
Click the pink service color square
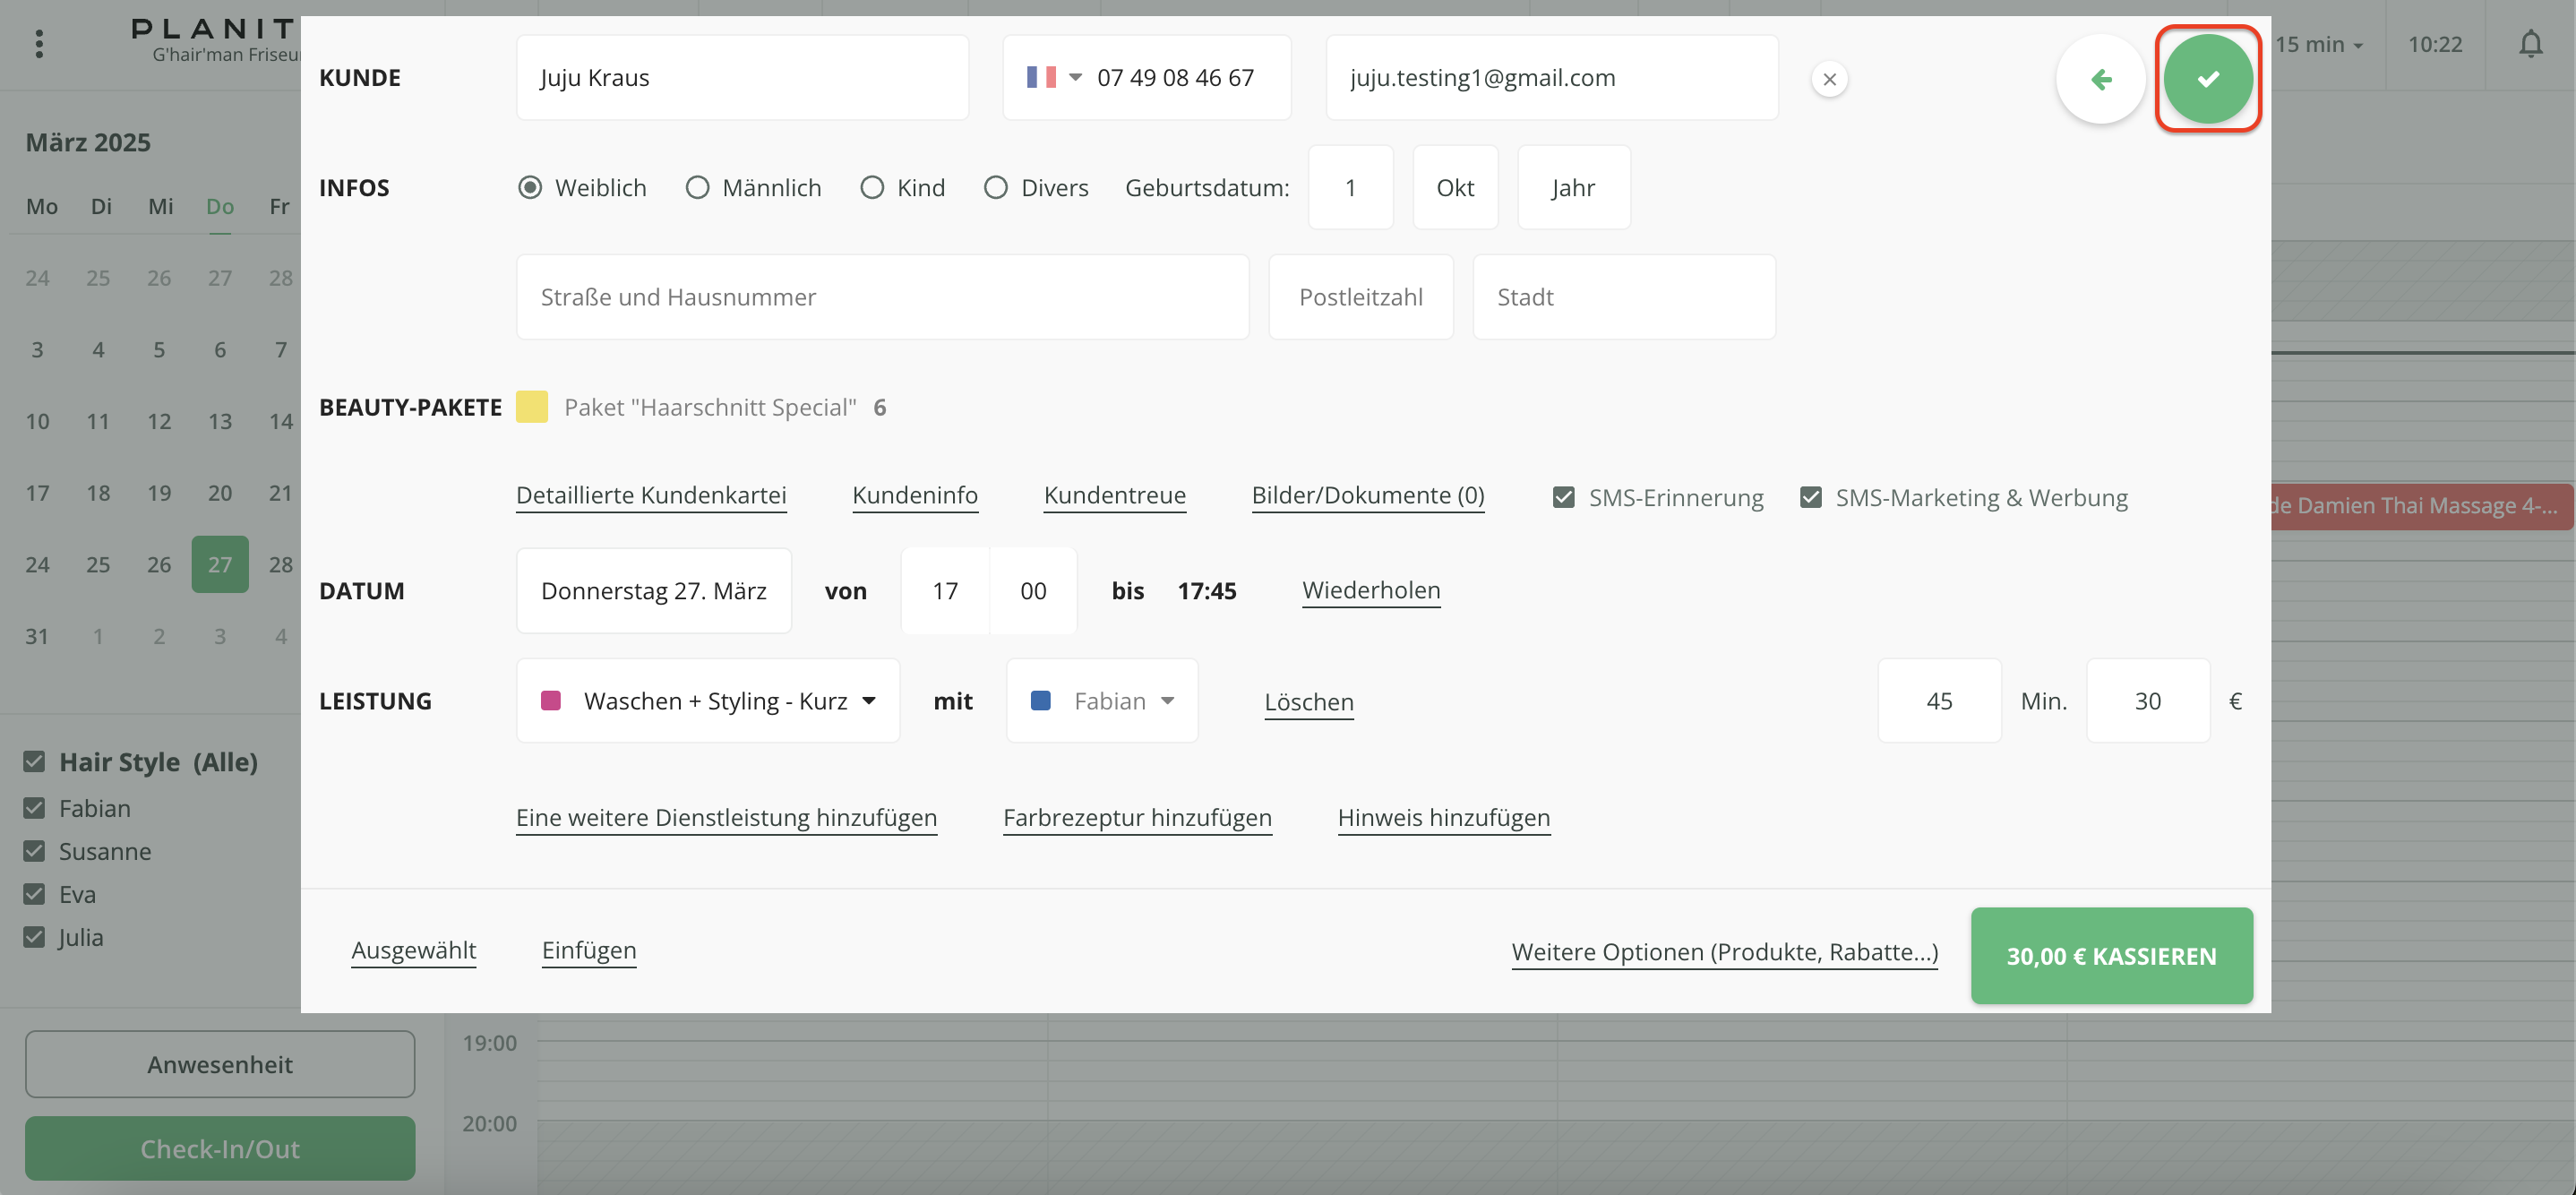pyautogui.click(x=550, y=701)
